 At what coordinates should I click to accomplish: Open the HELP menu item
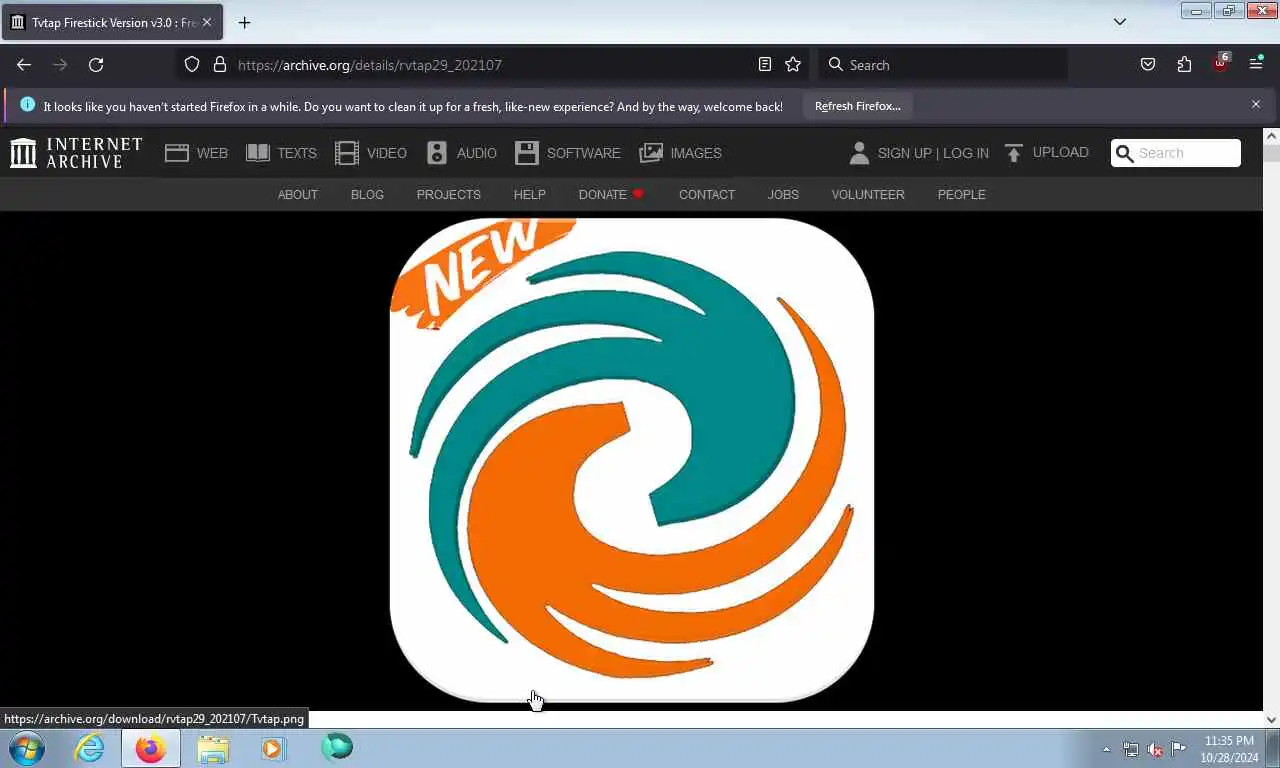[x=530, y=194]
